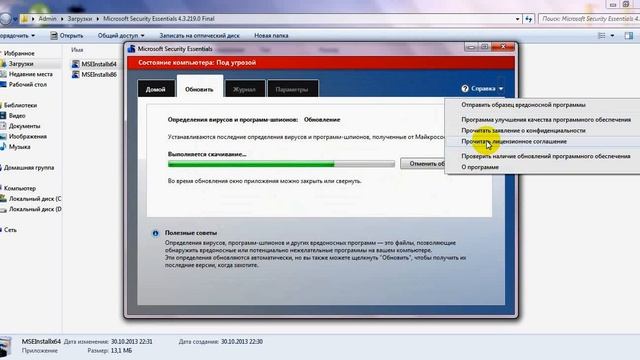Open the Справка dropdown arrow

(x=501, y=89)
